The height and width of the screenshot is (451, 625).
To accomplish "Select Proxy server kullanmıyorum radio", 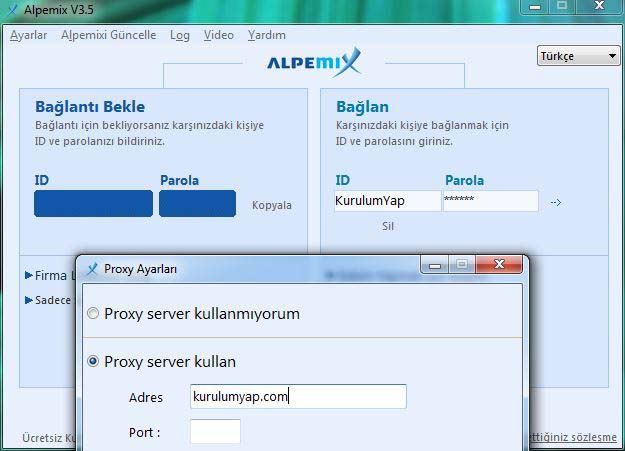I will (93, 313).
